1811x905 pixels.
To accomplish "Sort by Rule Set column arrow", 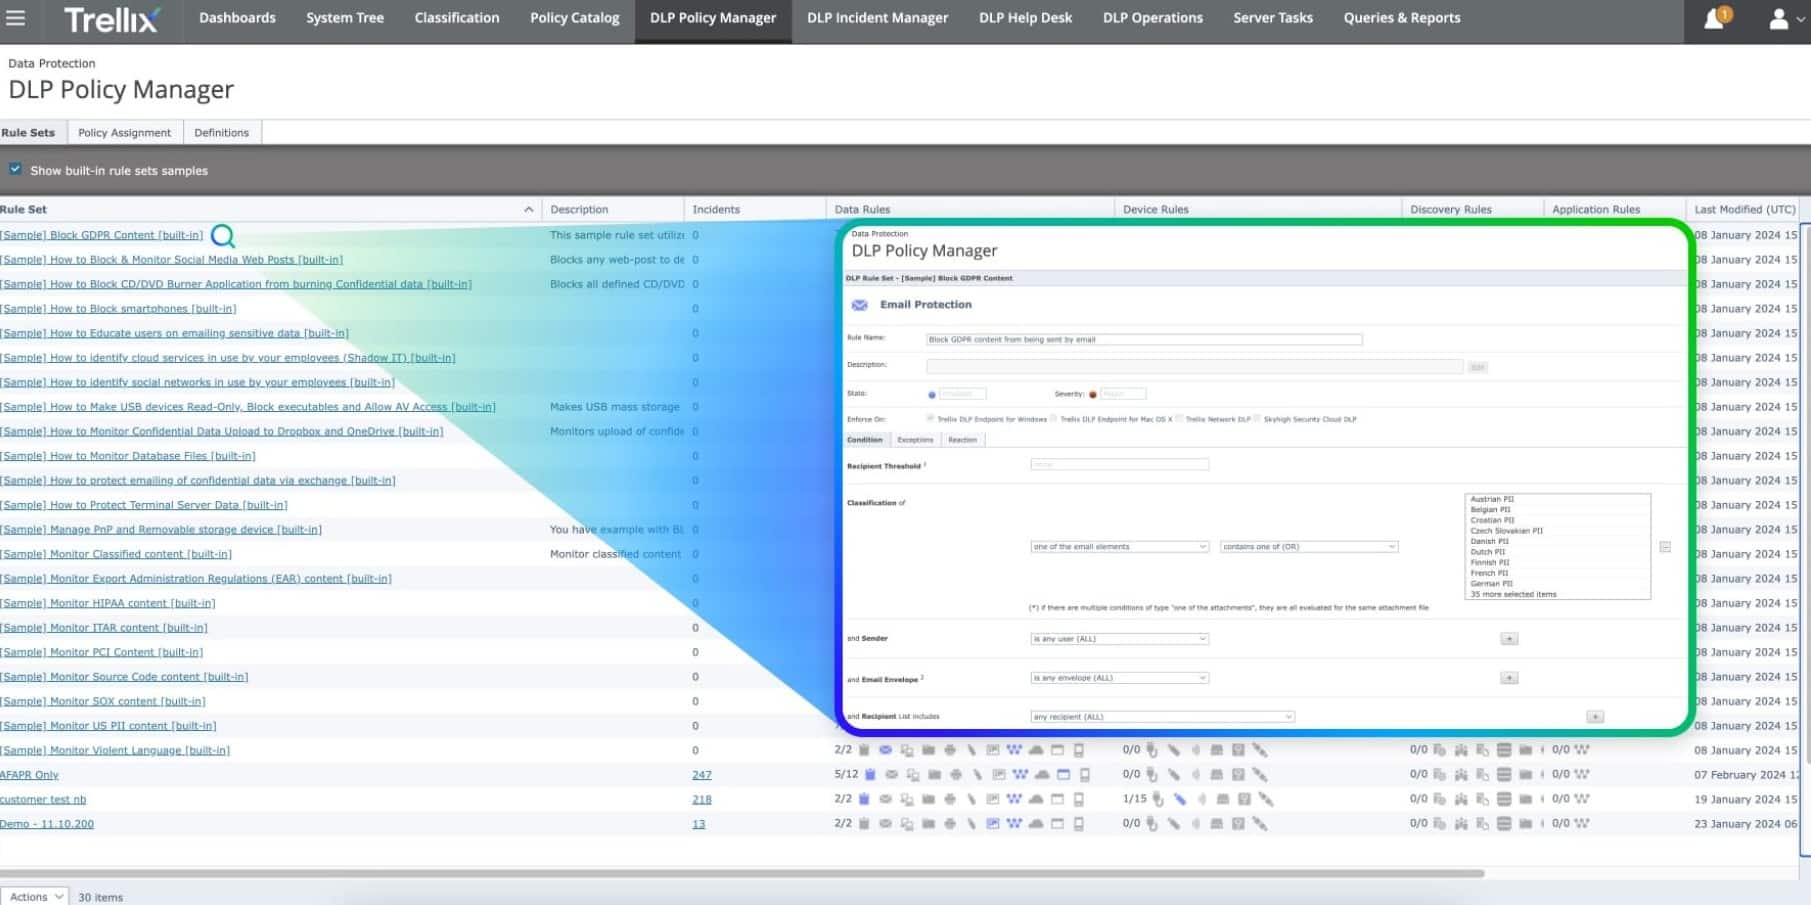I will [x=528, y=209].
